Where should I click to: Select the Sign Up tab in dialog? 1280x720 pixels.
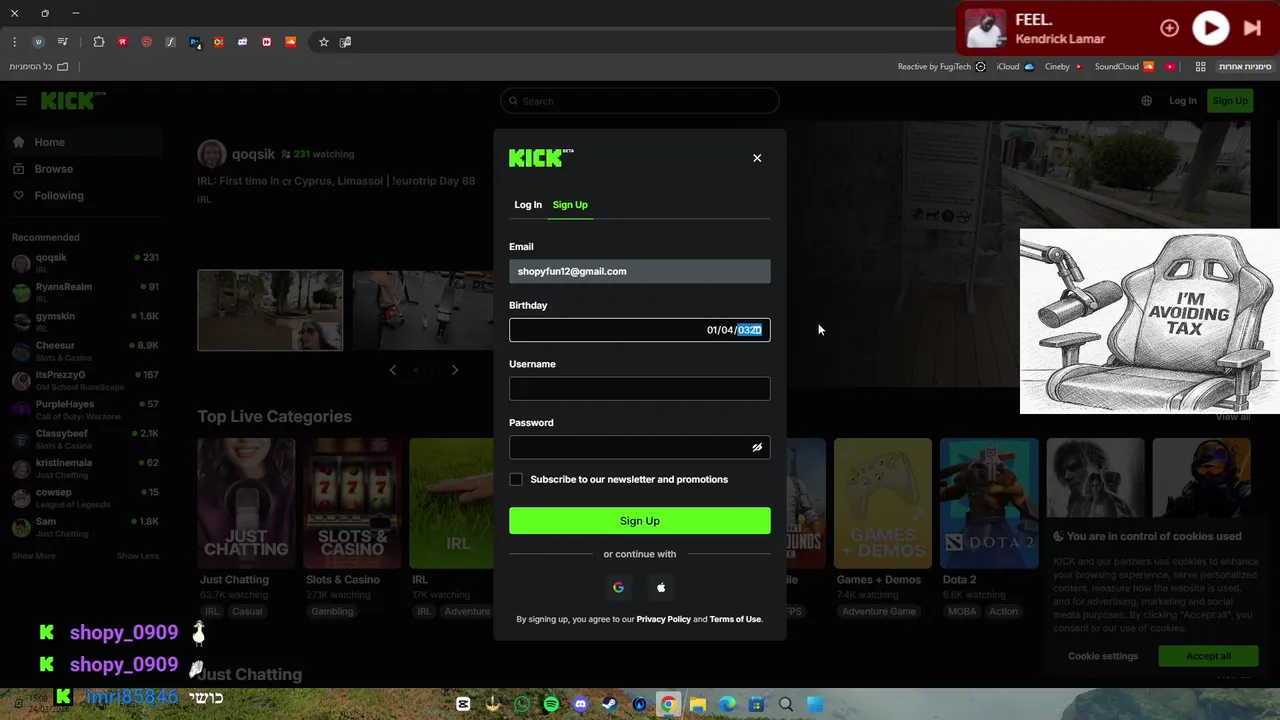pyautogui.click(x=570, y=205)
